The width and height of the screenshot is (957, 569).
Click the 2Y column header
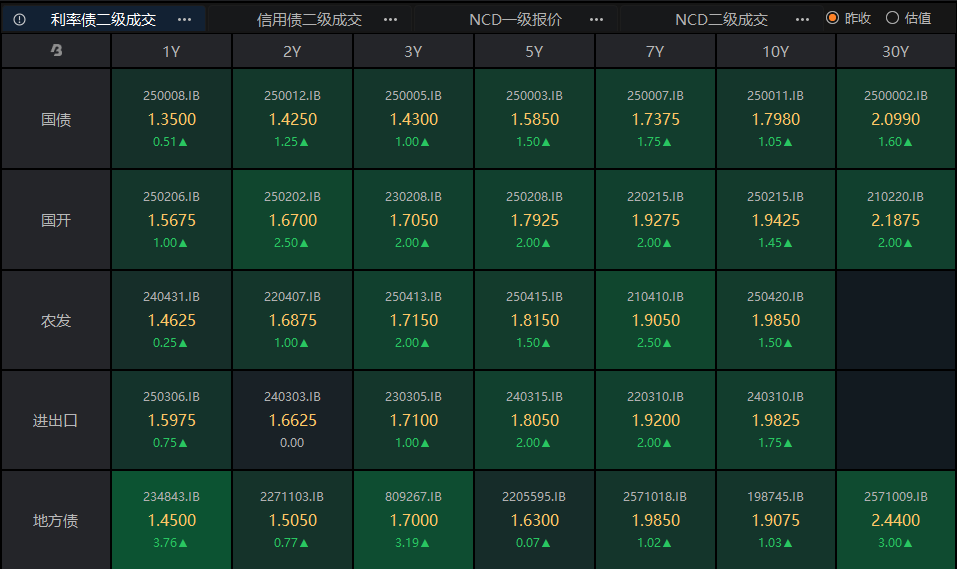point(292,51)
